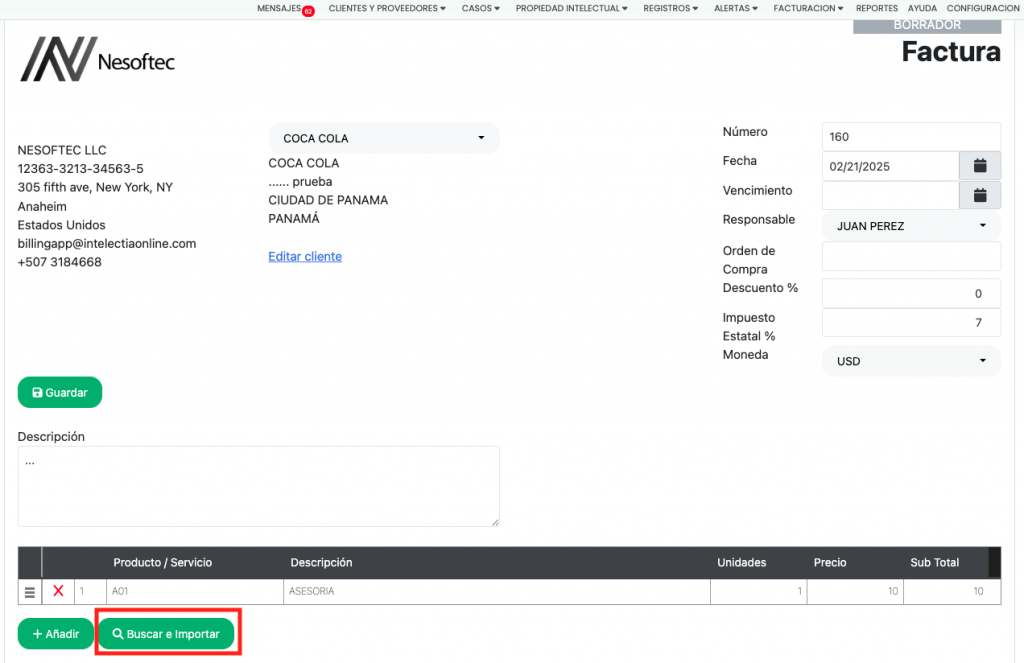Open the Propiedad Intelectual menu

click(x=571, y=8)
